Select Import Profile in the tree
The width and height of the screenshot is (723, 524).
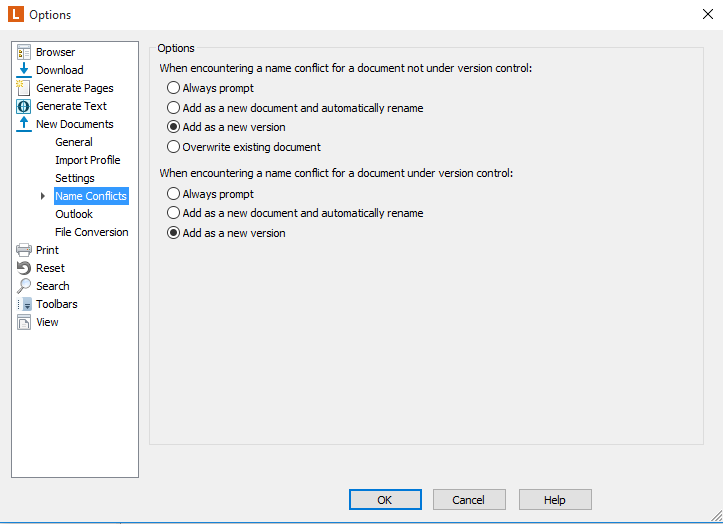[x=88, y=160]
